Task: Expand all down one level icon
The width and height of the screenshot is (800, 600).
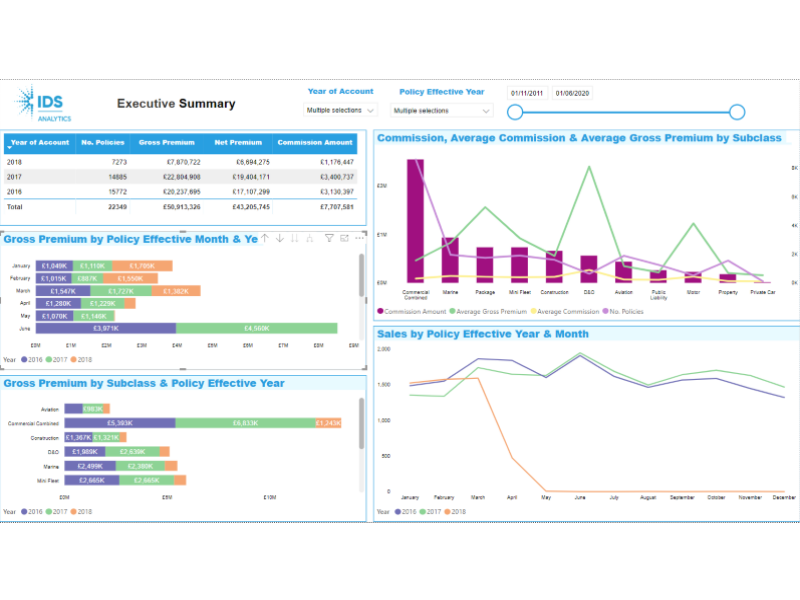Action: [311, 238]
